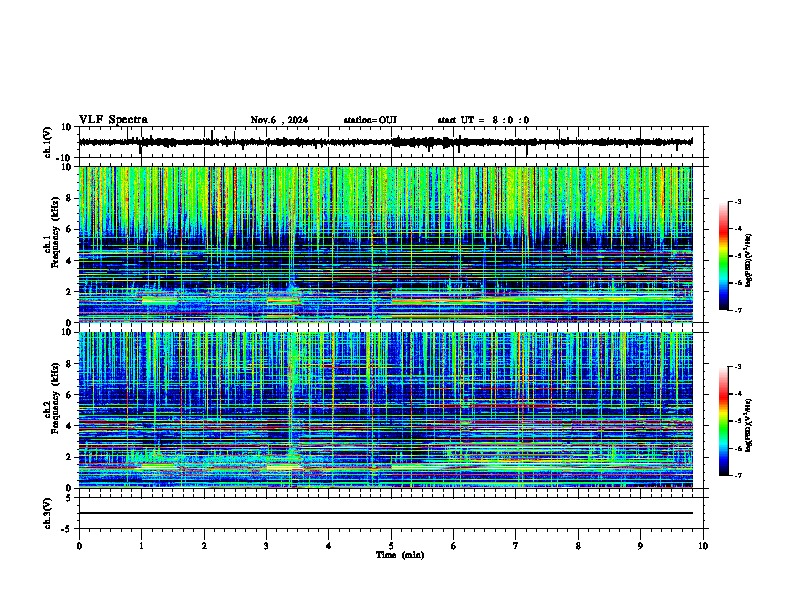The height and width of the screenshot is (612, 792).
Task: Click the 'ch.3(V)' axis label
Action: click(48, 513)
